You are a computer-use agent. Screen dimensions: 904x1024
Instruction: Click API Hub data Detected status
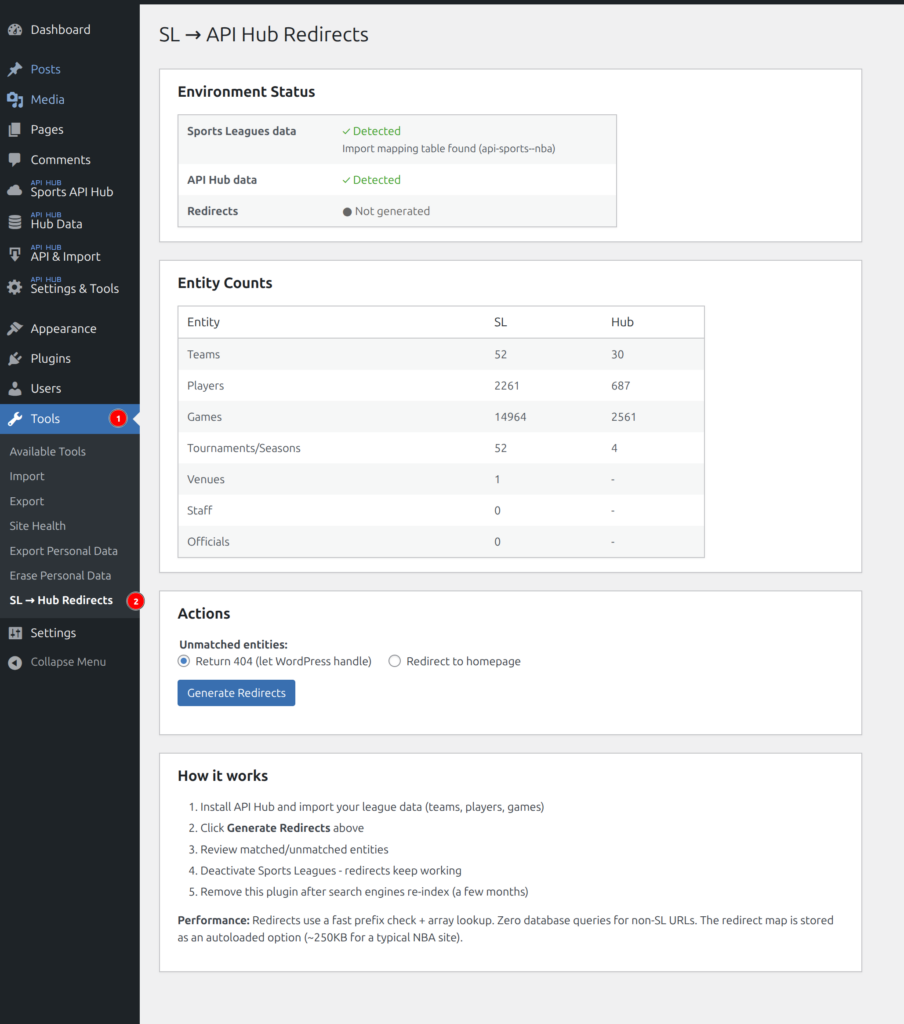[x=372, y=180]
